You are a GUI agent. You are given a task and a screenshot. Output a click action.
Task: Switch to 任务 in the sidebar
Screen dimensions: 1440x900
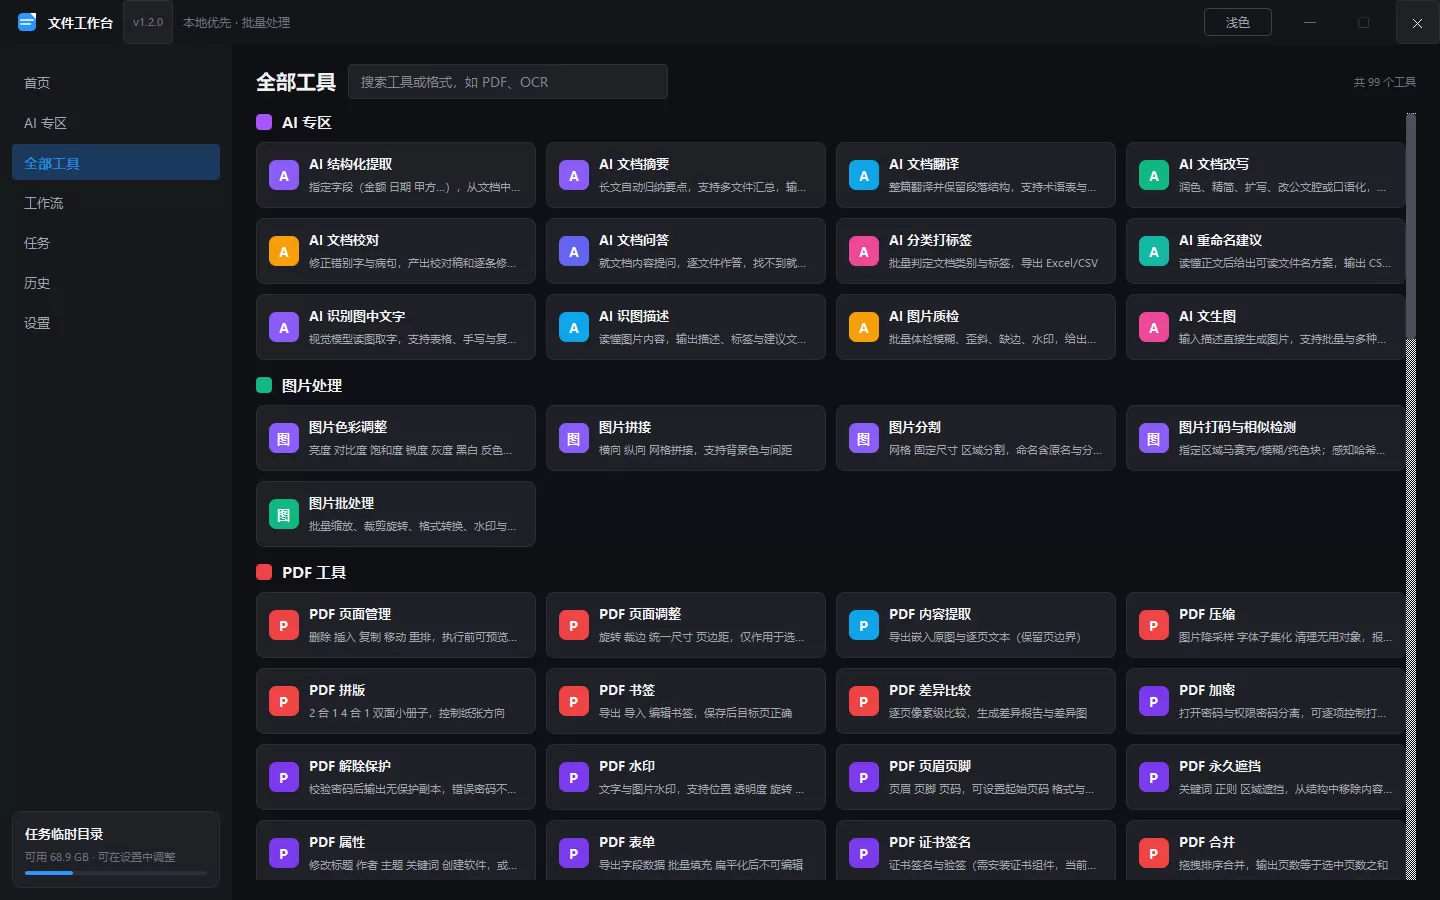116,243
